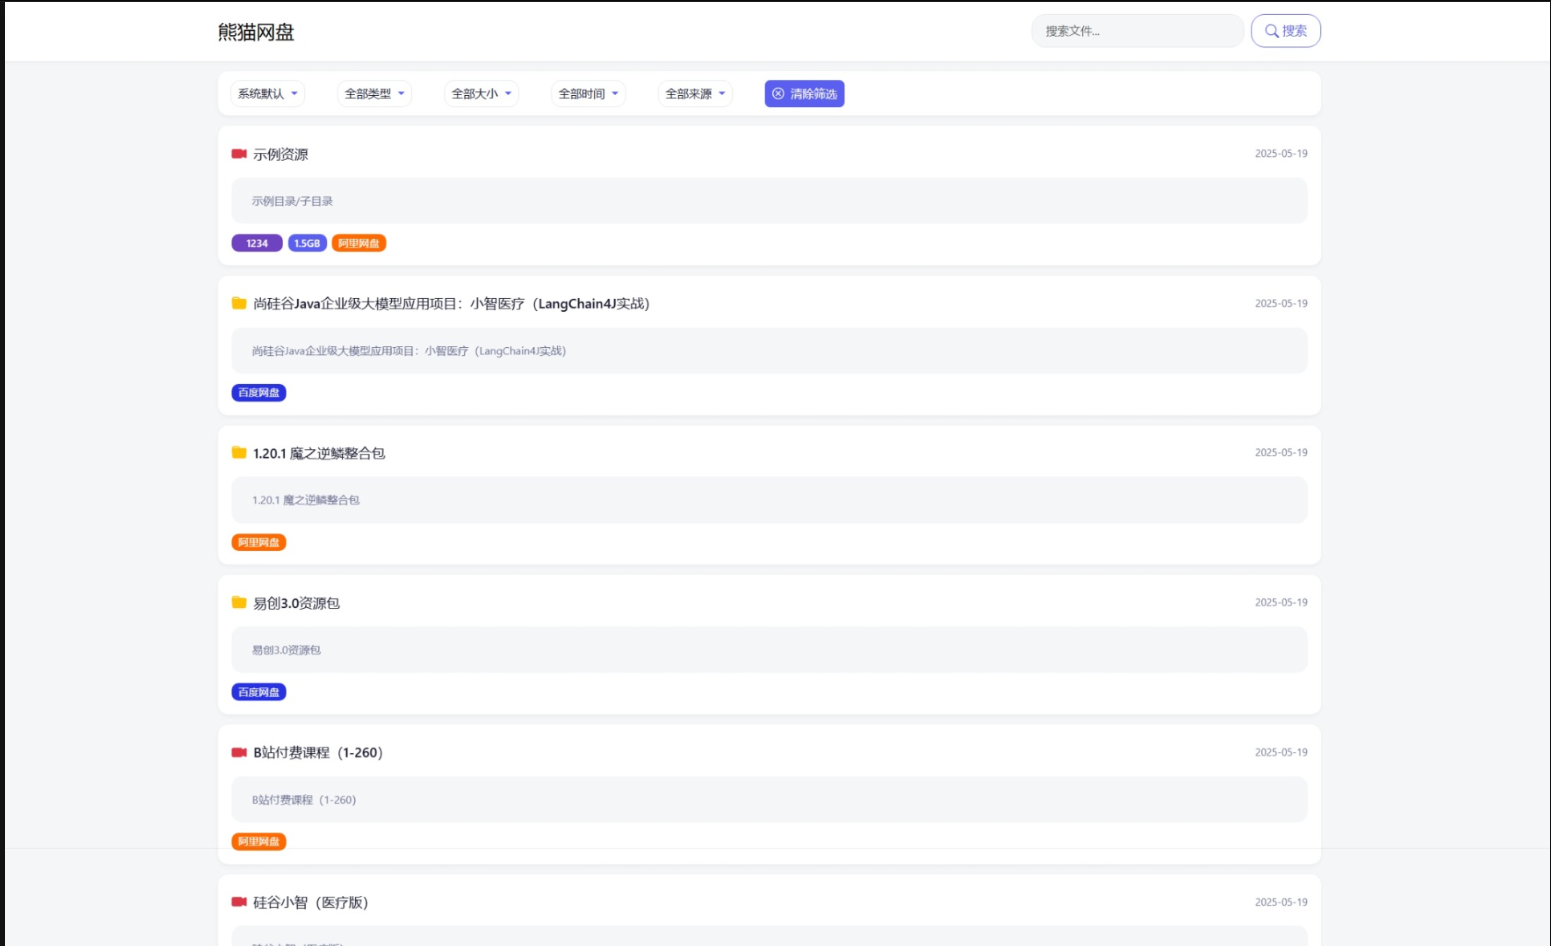Viewport: 1551px width, 946px height.
Task: Open the 硅谷小智 (医疗版) resource title
Action: [x=311, y=902]
